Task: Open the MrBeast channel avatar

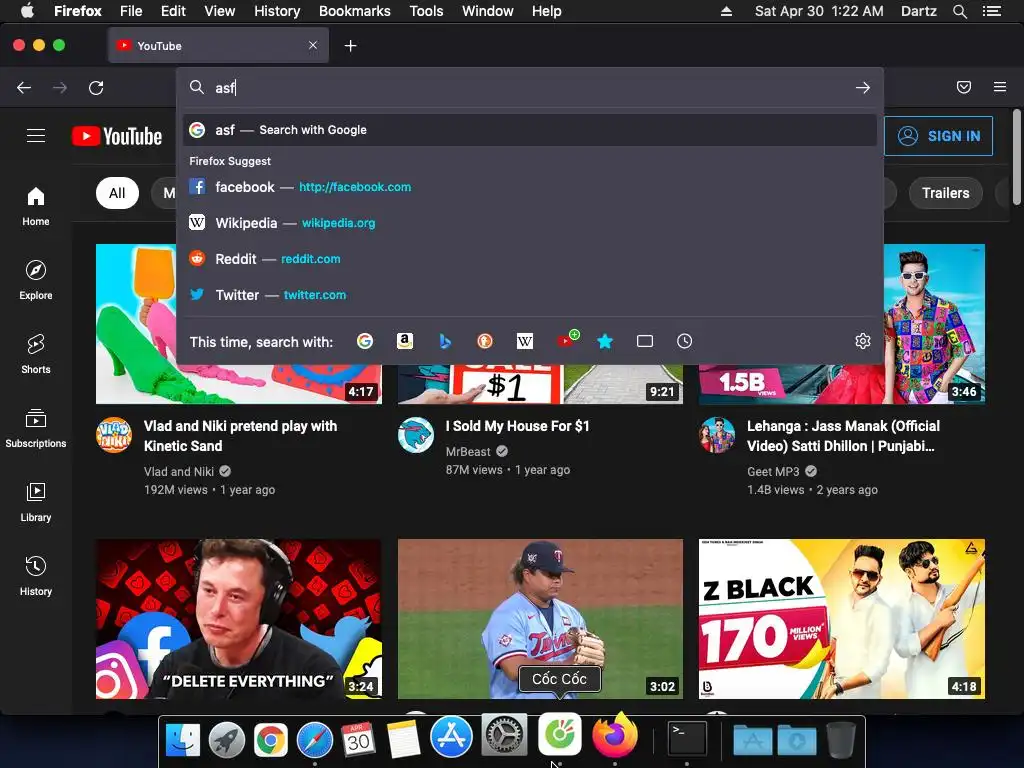Action: pos(416,435)
